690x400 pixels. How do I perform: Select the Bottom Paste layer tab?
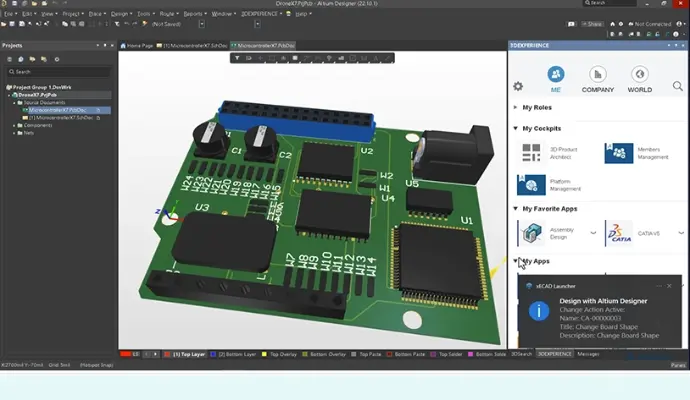(x=409, y=354)
